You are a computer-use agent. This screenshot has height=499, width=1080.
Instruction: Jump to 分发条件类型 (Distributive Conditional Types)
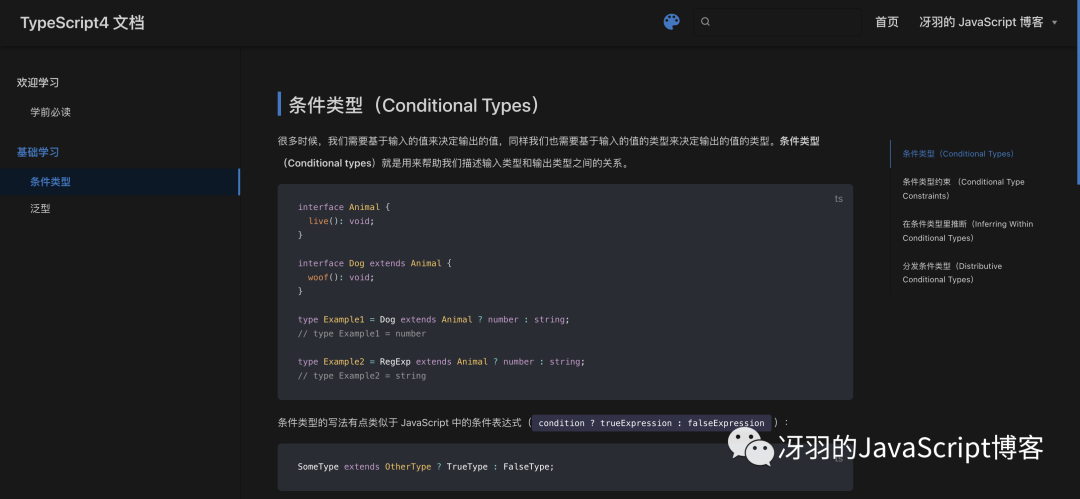[952, 273]
